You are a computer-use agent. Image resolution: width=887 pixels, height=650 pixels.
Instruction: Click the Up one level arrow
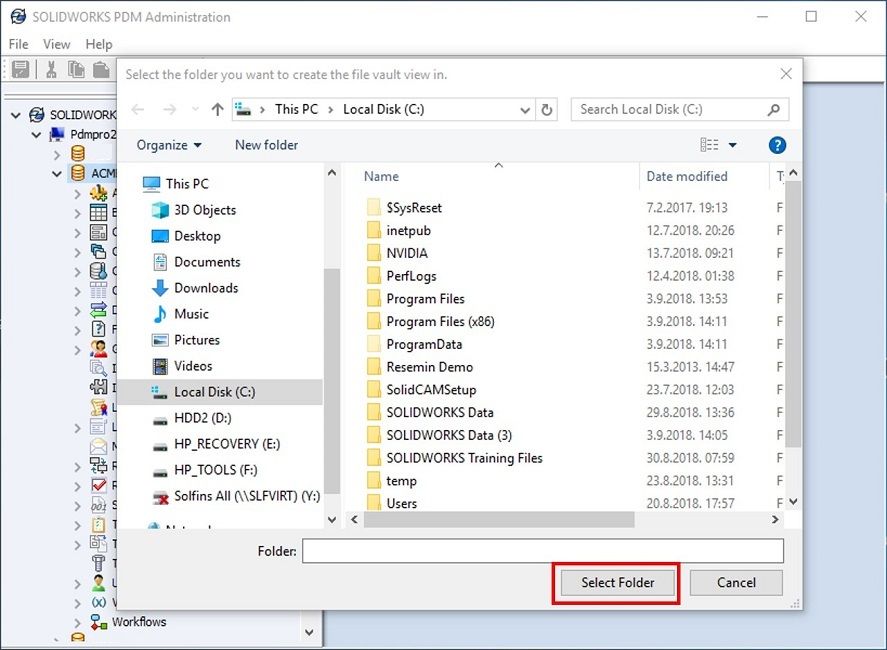coord(217,110)
